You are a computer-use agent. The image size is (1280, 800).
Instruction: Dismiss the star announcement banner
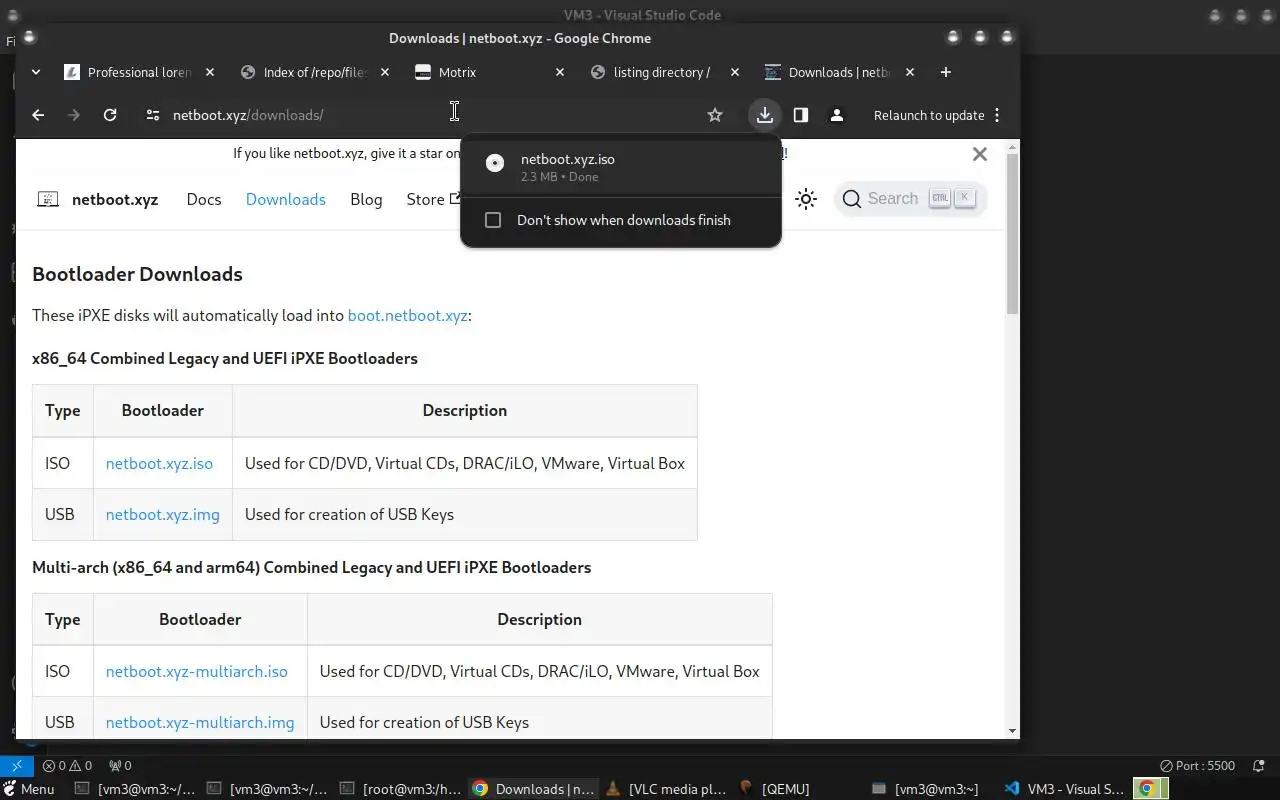click(980, 154)
